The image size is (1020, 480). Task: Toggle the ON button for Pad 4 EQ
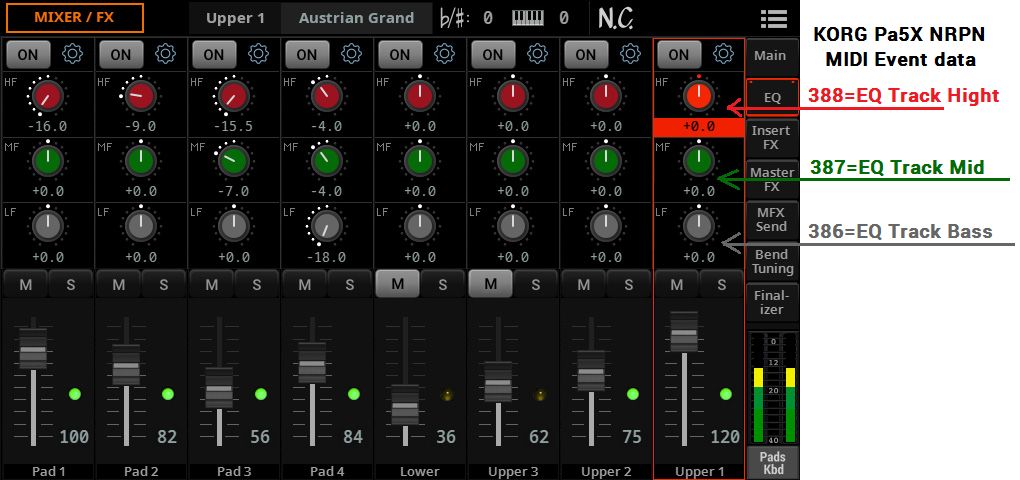click(x=308, y=55)
